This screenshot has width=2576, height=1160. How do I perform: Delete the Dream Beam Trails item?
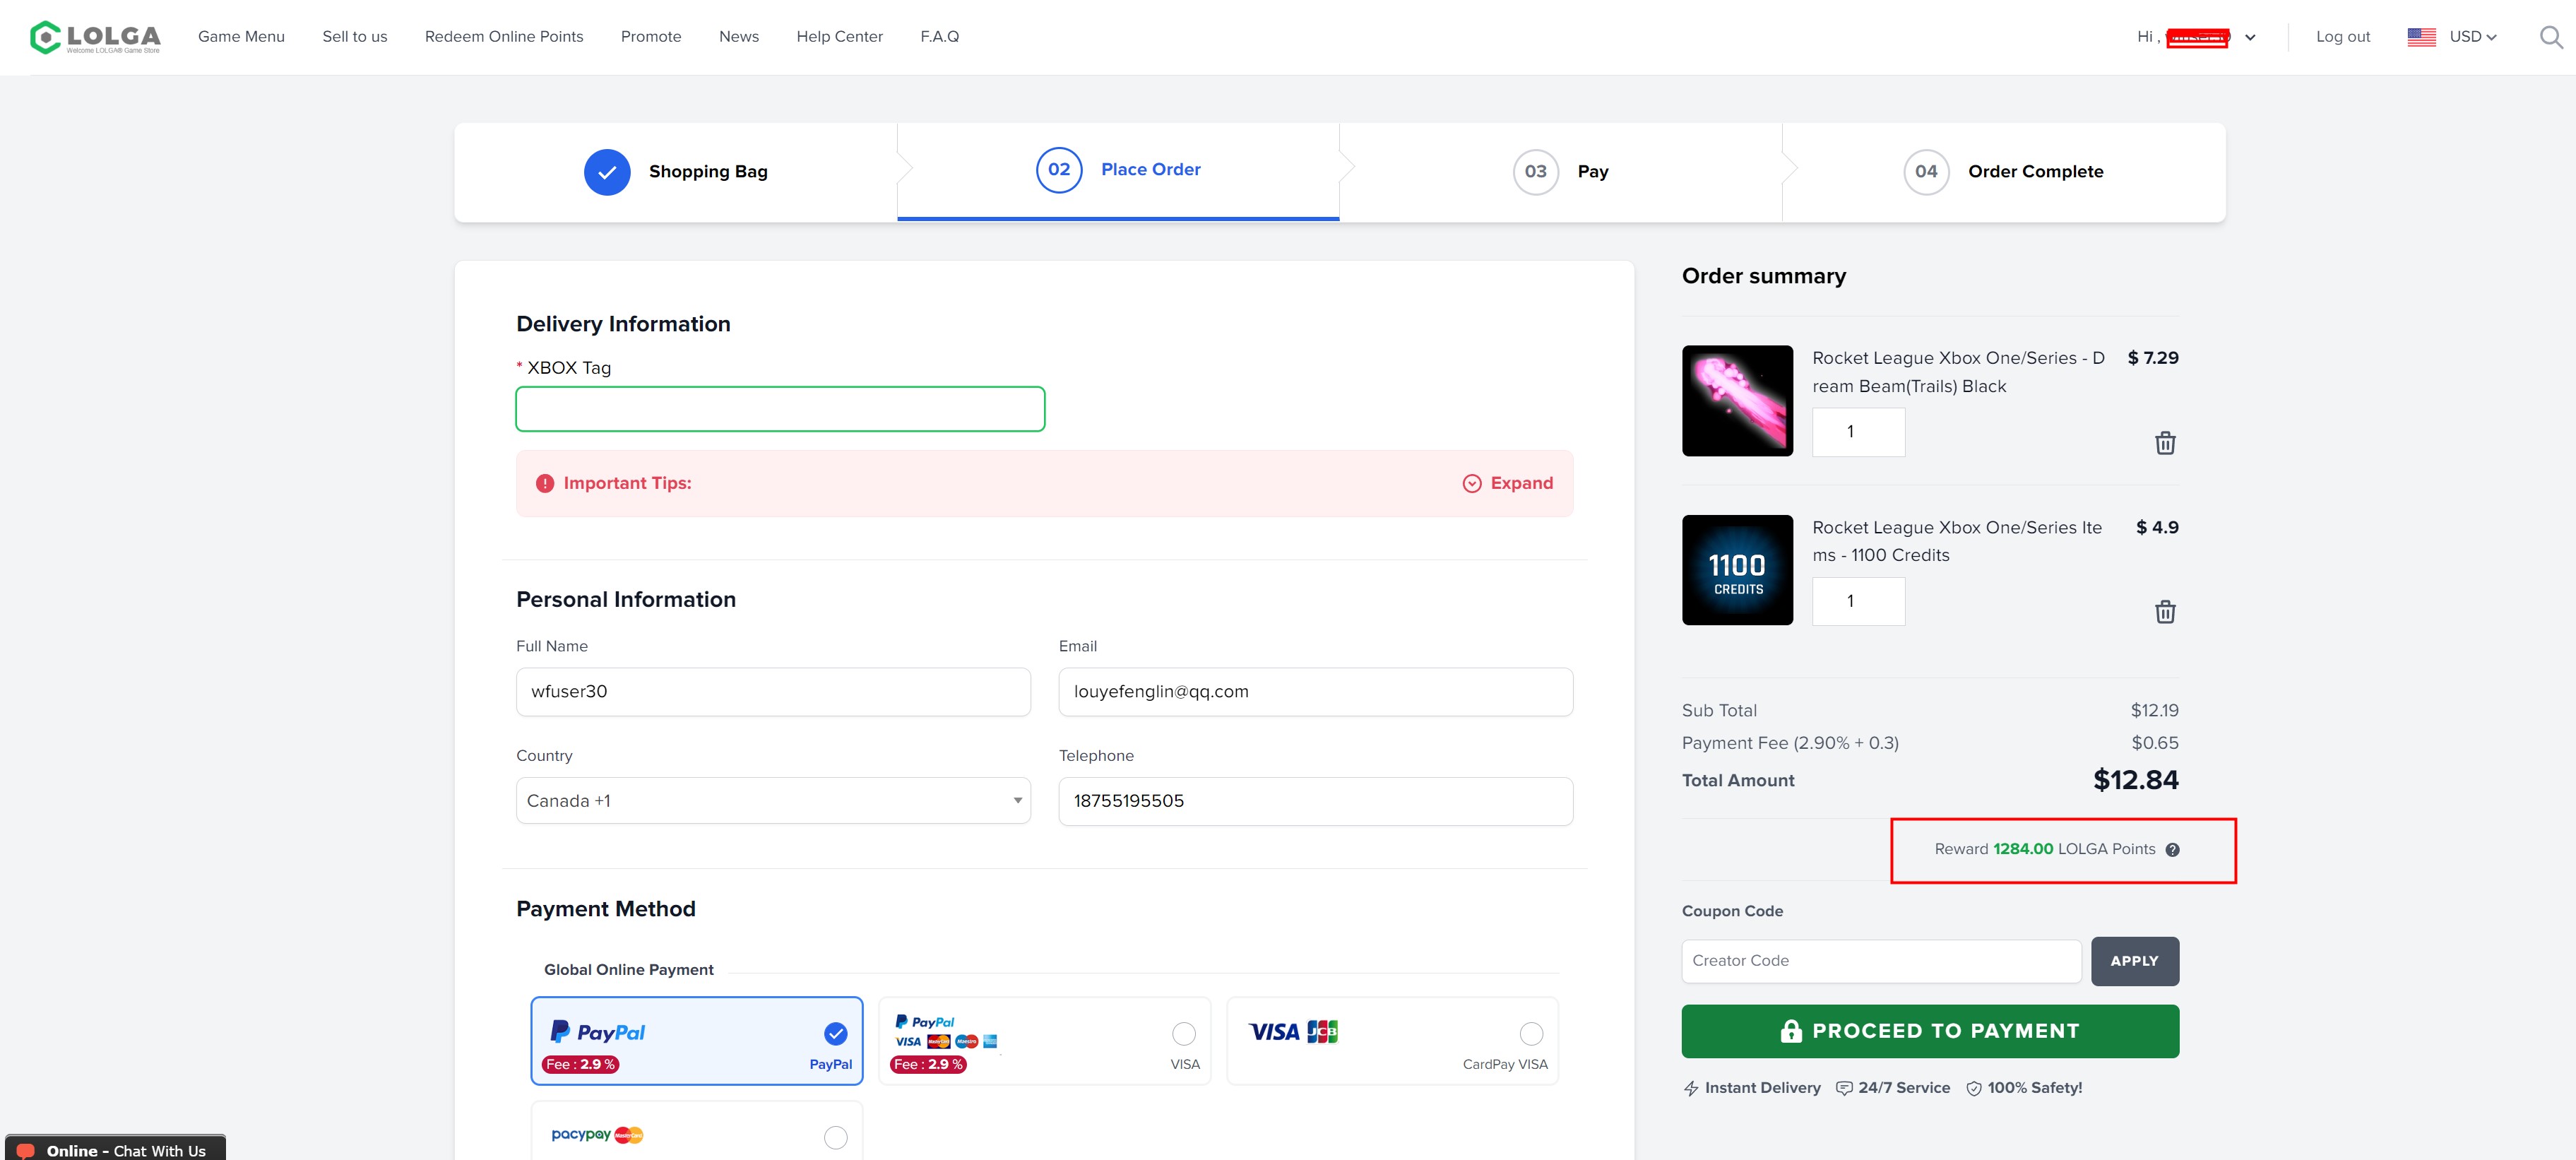click(2165, 443)
